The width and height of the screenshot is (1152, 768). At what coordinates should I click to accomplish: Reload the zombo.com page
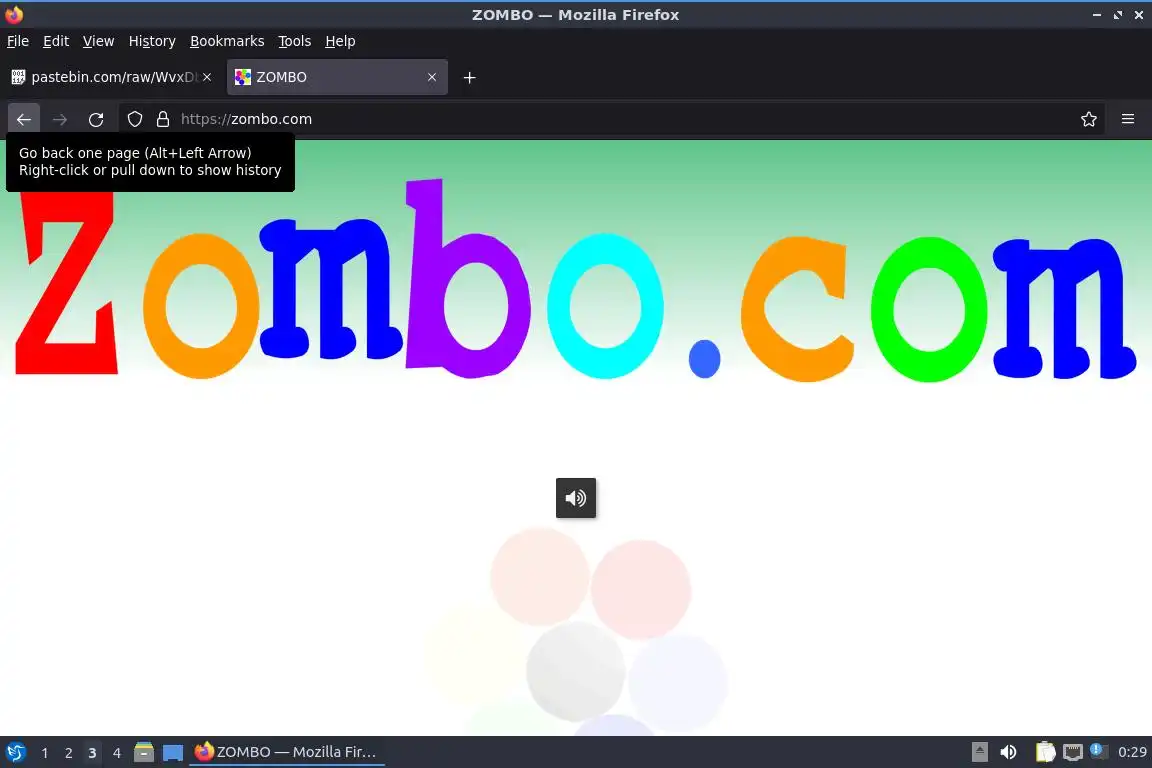(96, 119)
